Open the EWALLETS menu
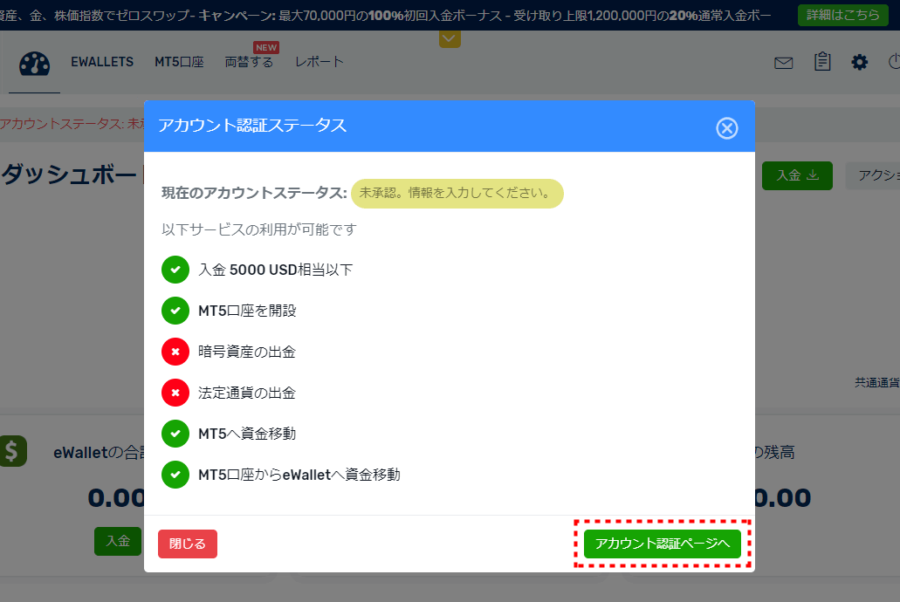The width and height of the screenshot is (900, 602). pos(102,62)
